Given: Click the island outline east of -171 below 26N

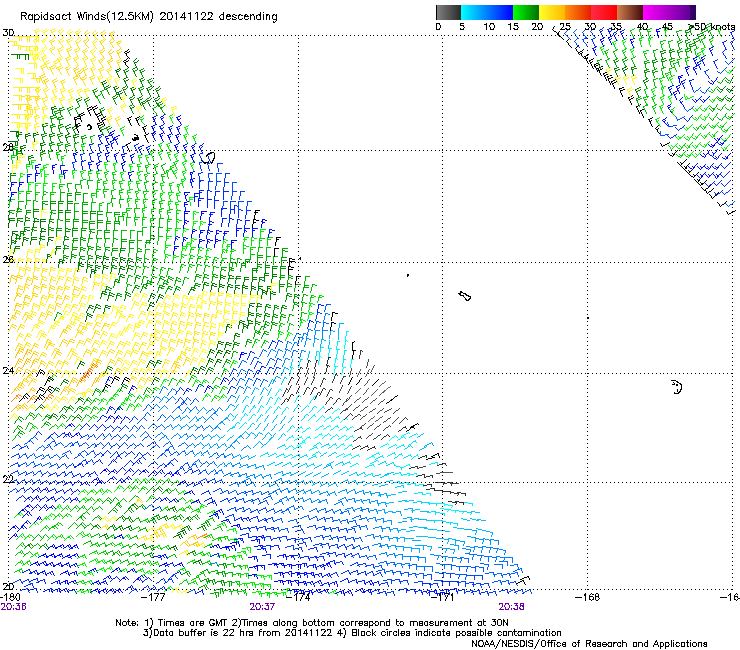Looking at the screenshot, I should tap(465, 296).
